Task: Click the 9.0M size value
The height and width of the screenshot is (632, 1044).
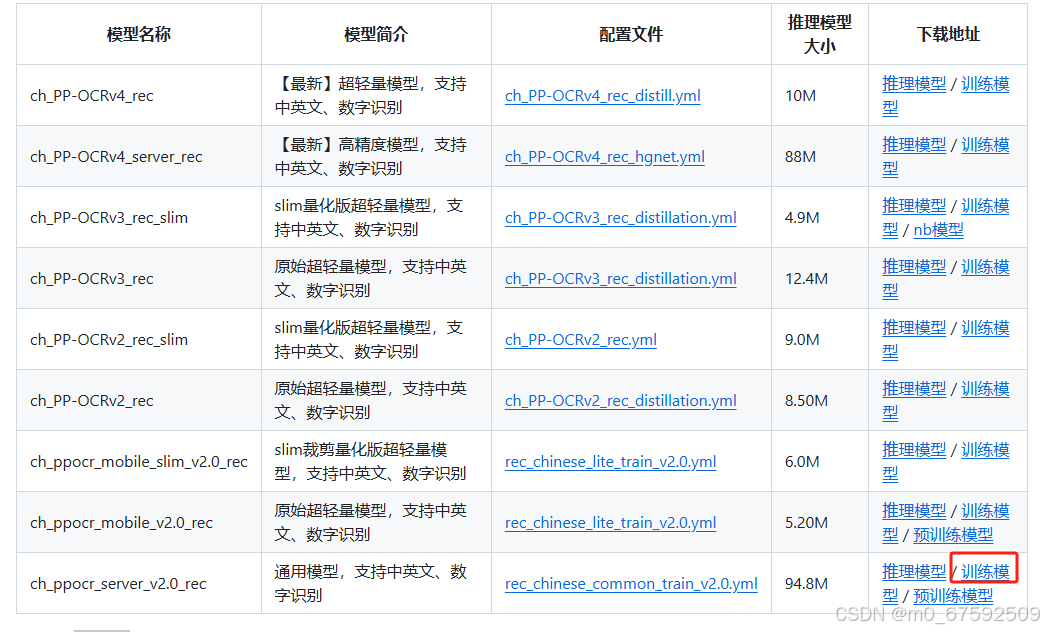Action: (x=802, y=340)
